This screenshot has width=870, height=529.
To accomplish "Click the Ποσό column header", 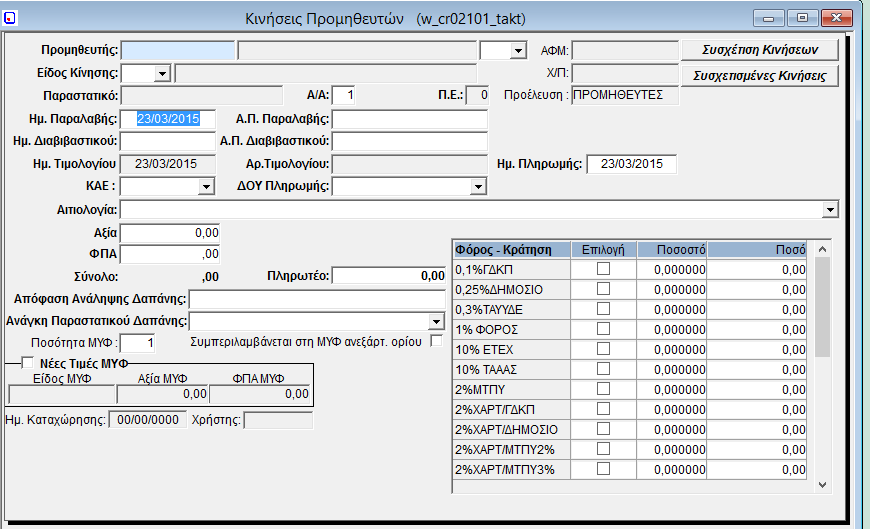I will pyautogui.click(x=757, y=250).
